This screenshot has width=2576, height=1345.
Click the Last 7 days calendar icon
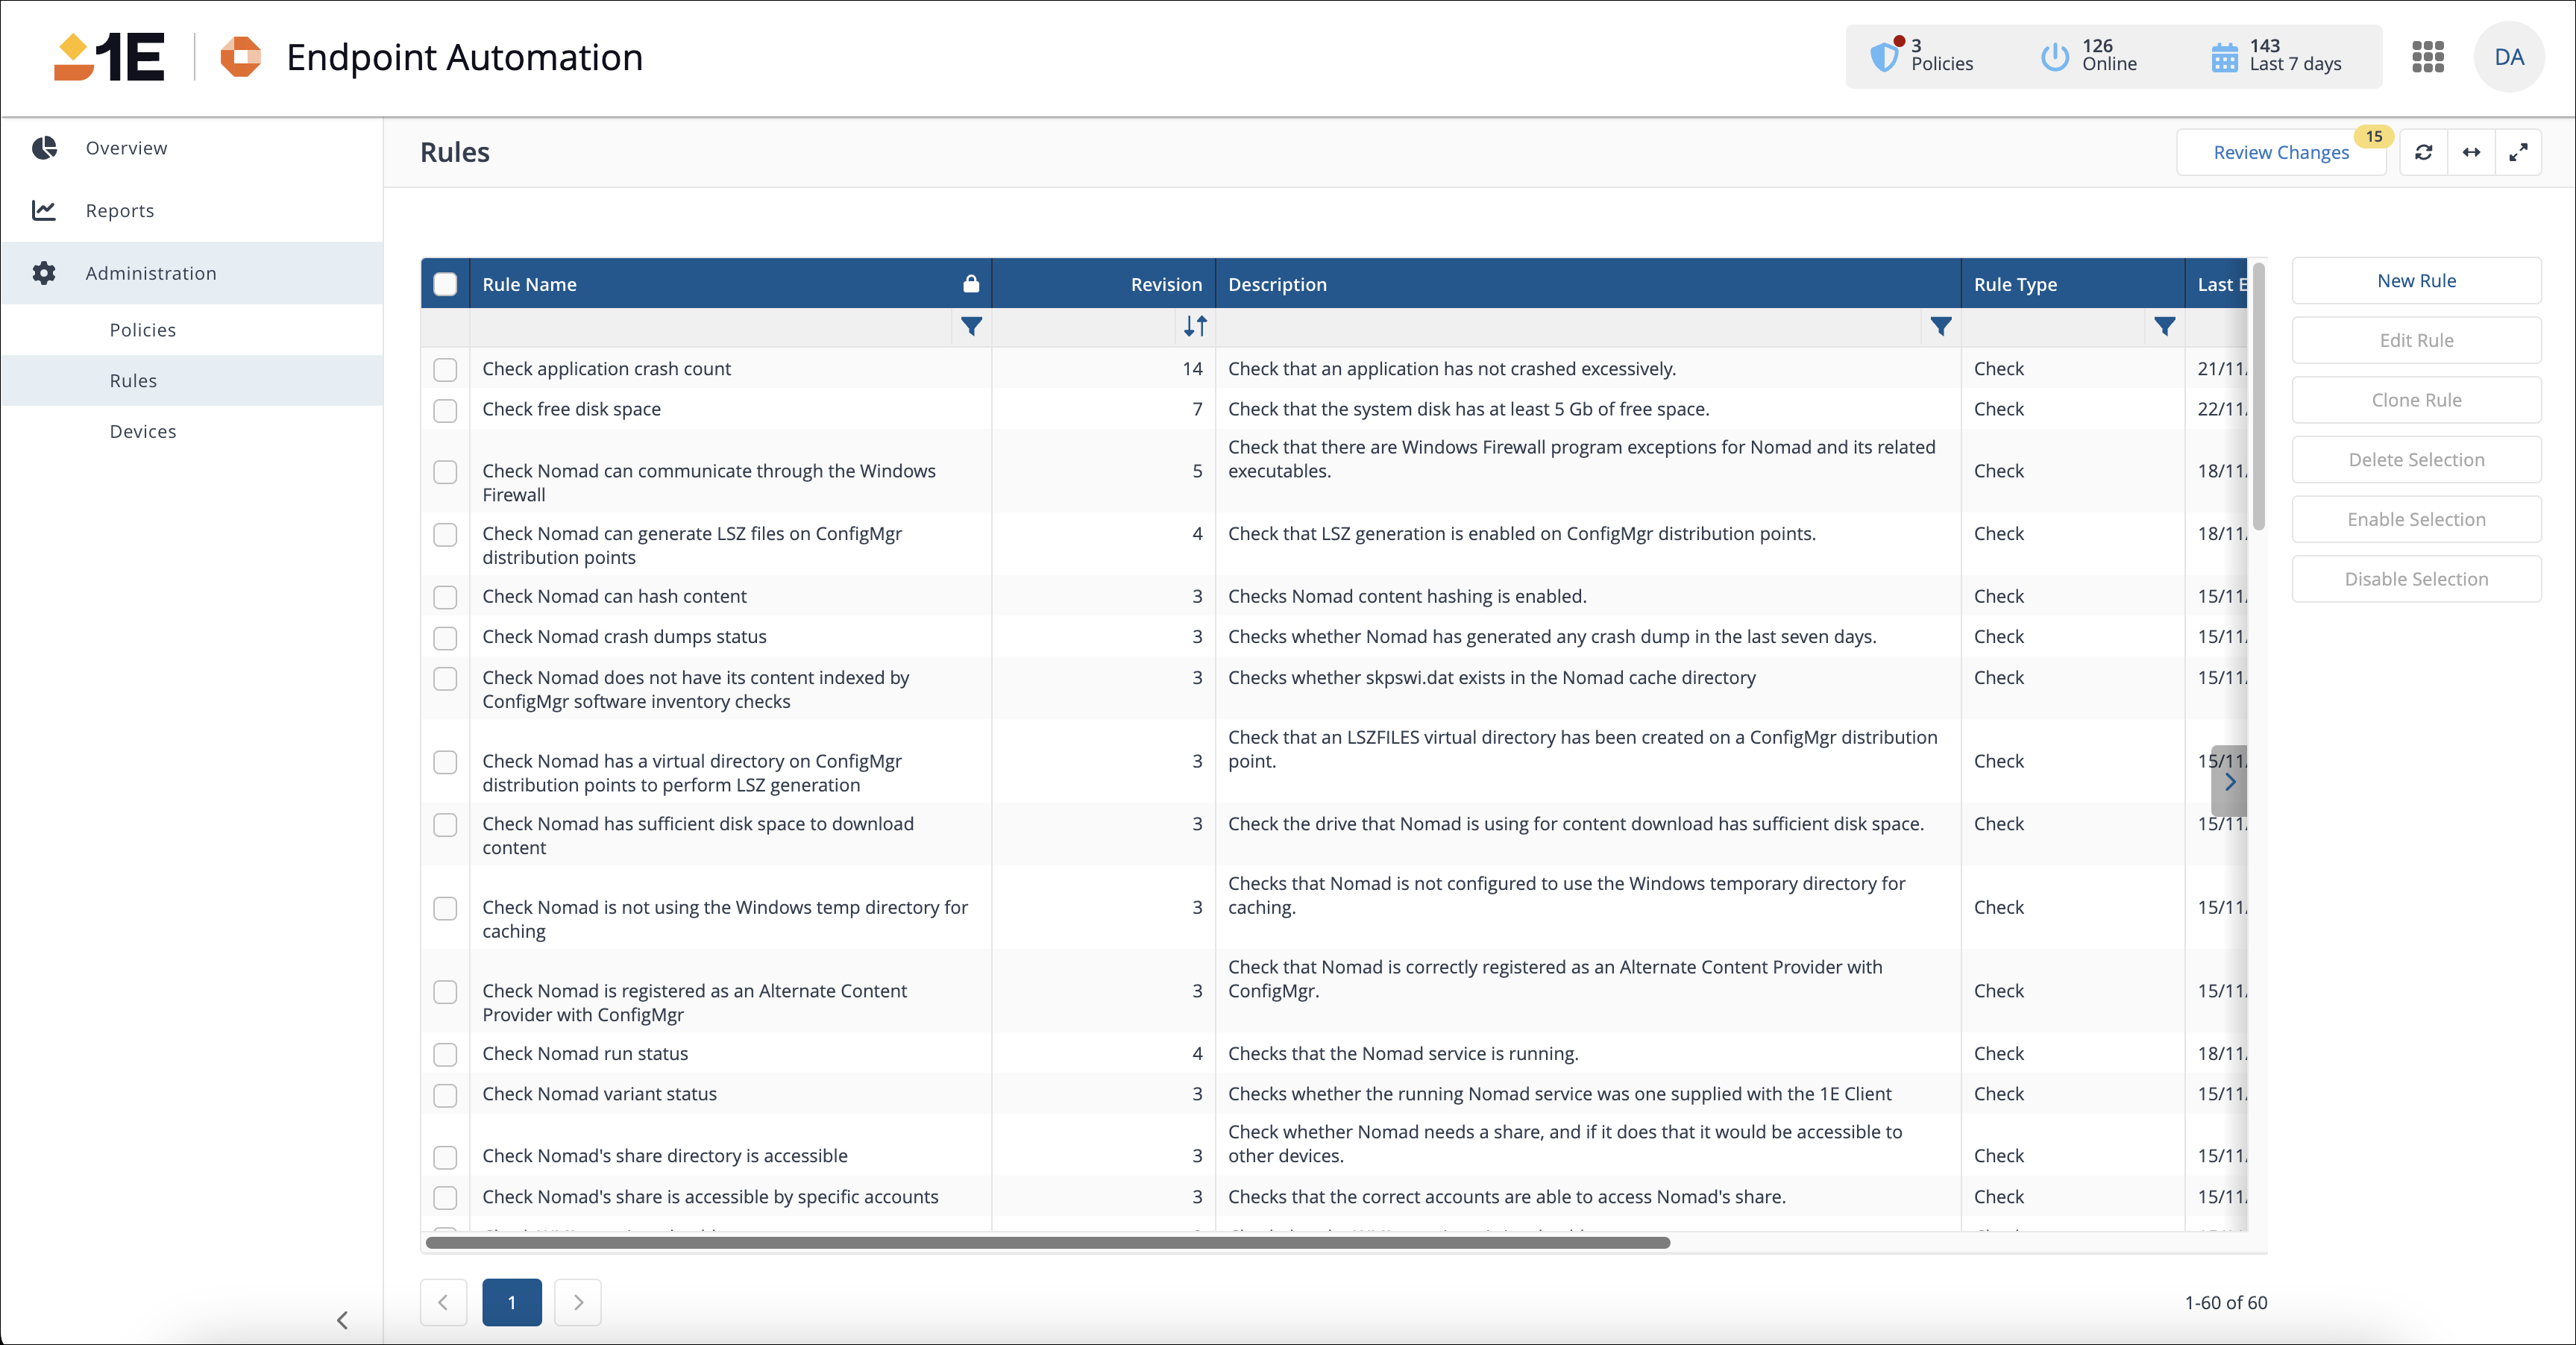(2224, 57)
